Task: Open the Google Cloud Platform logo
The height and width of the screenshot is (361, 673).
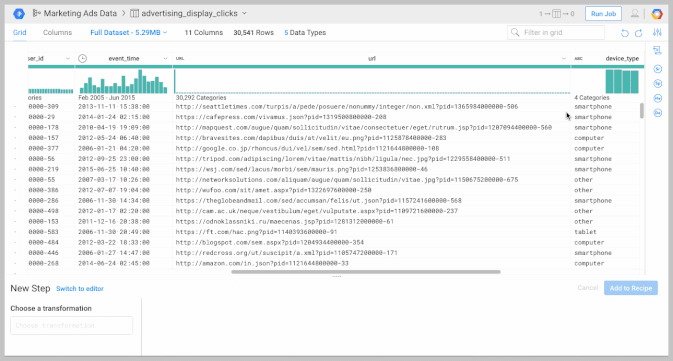Action: pyautogui.click(x=657, y=14)
